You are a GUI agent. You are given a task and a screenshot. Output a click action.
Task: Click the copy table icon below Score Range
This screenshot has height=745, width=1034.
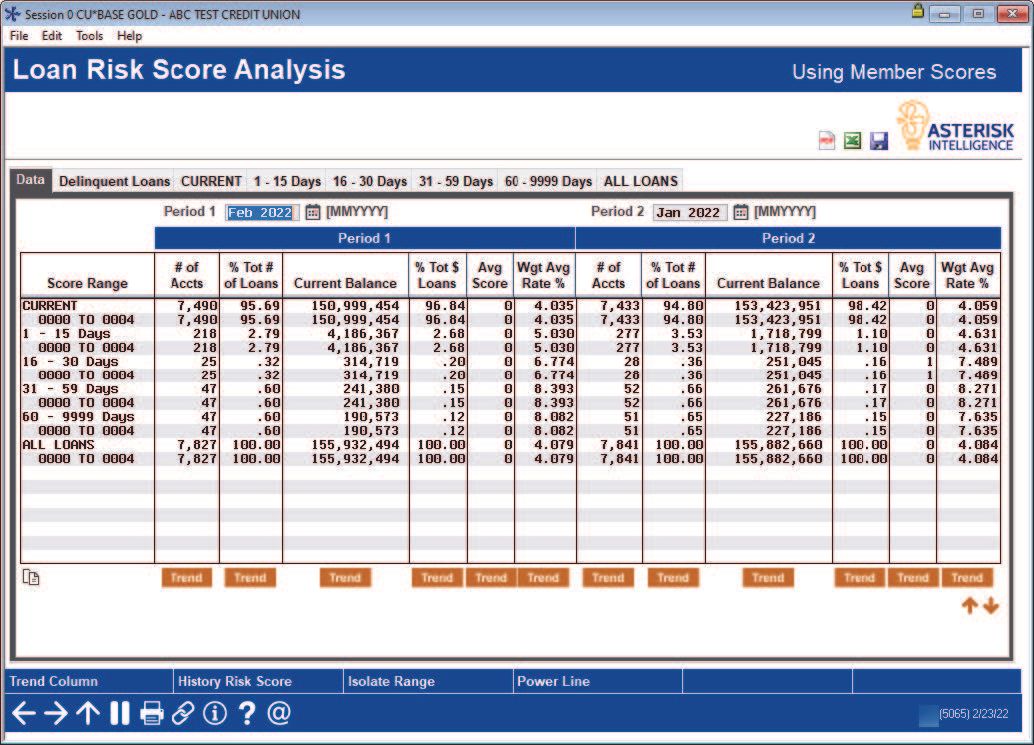pyautogui.click(x=31, y=578)
